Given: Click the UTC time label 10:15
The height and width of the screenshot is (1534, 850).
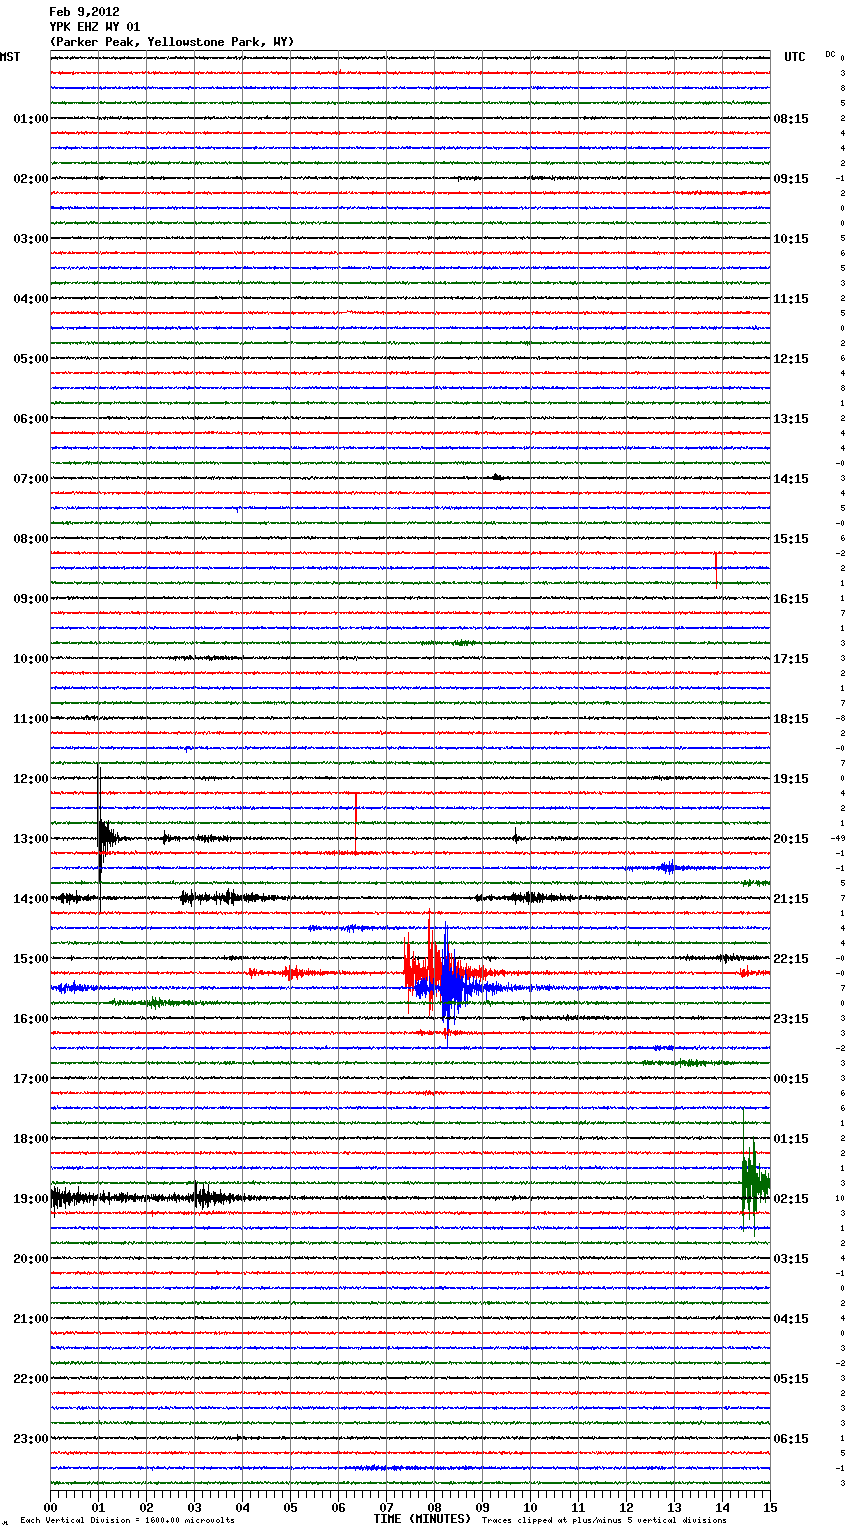Looking at the screenshot, I should 791,239.
